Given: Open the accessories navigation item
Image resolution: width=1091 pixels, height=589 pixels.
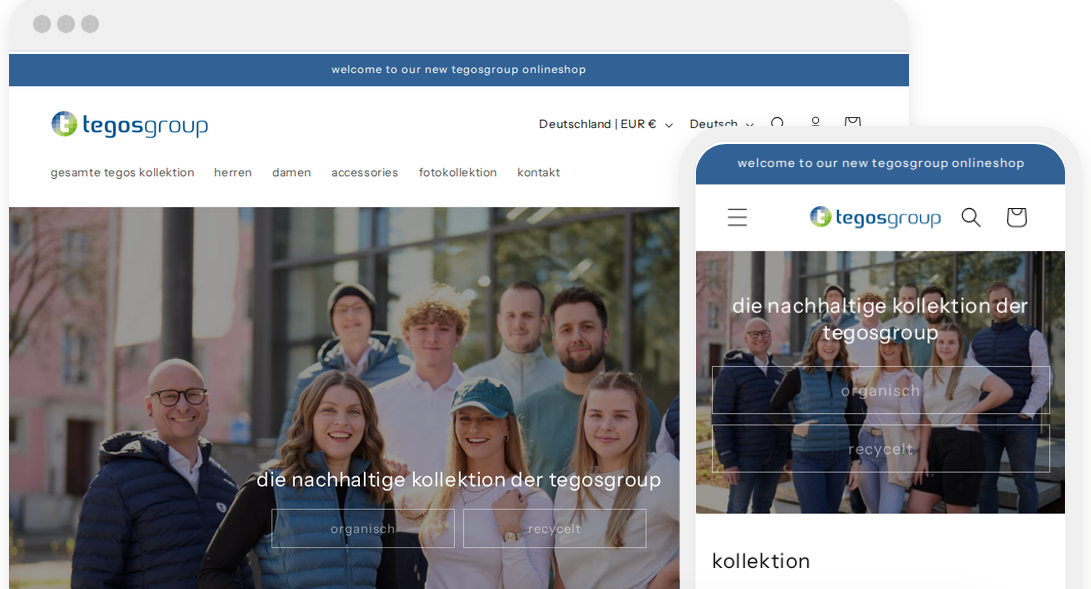Looking at the screenshot, I should (364, 172).
